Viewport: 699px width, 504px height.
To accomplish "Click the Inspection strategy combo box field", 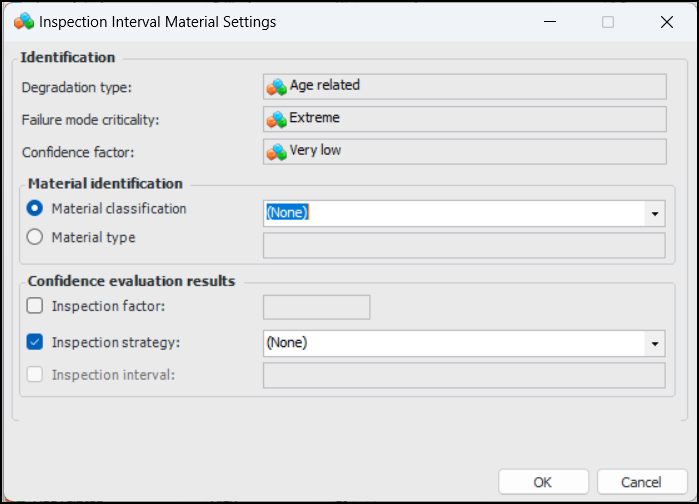I will click(452, 343).
